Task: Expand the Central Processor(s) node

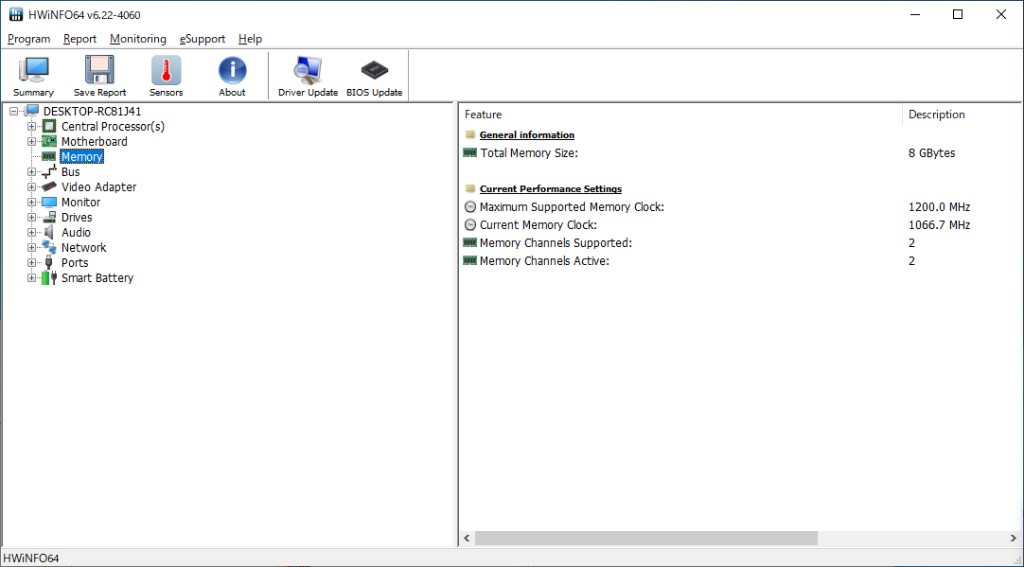Action: point(32,127)
